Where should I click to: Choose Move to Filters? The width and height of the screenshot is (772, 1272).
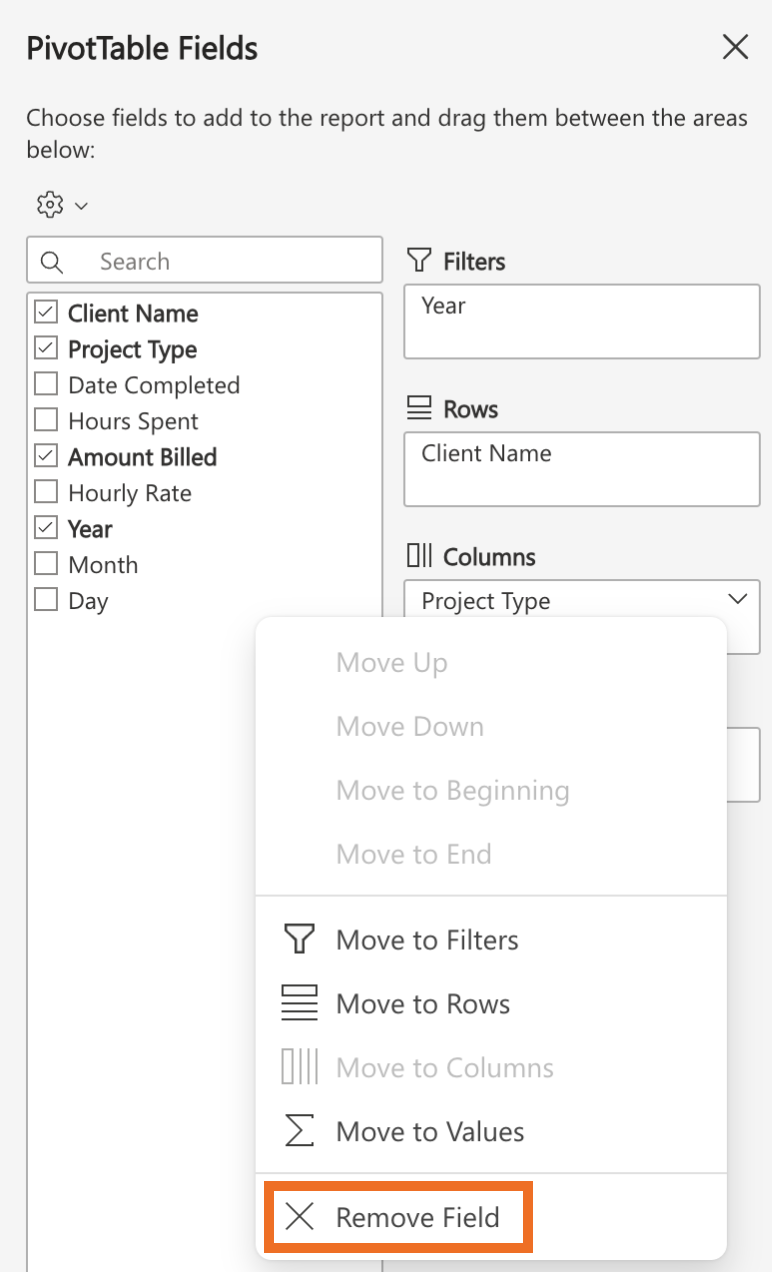pos(427,940)
